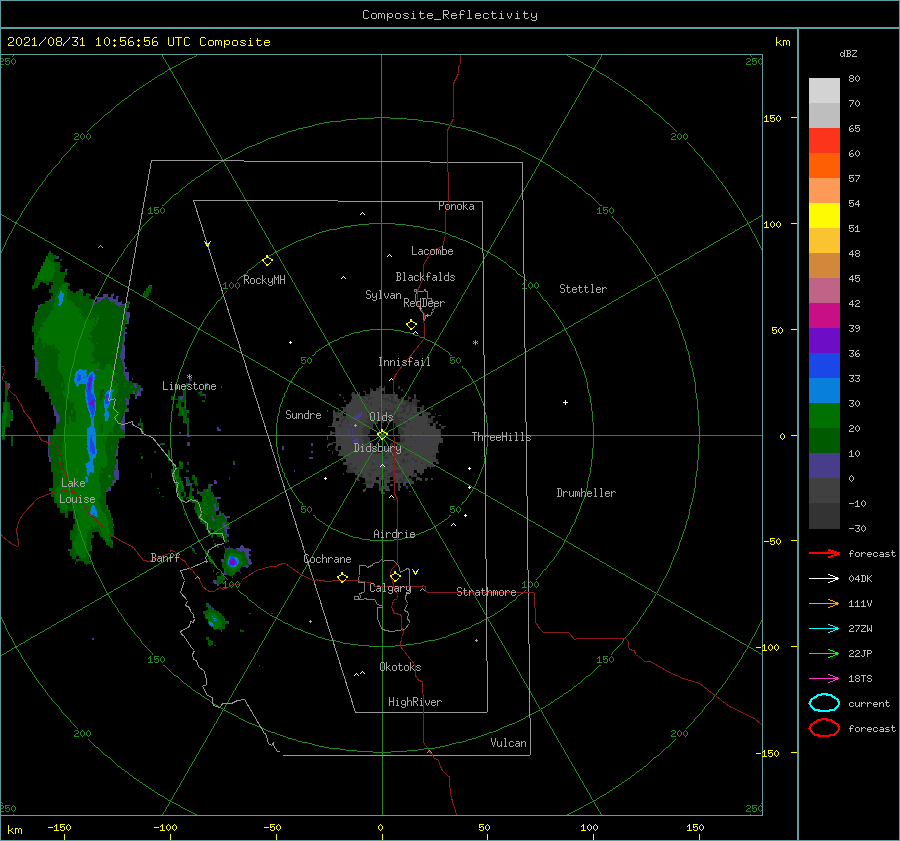
Task: Click the Lacombe label
Action: point(432,251)
